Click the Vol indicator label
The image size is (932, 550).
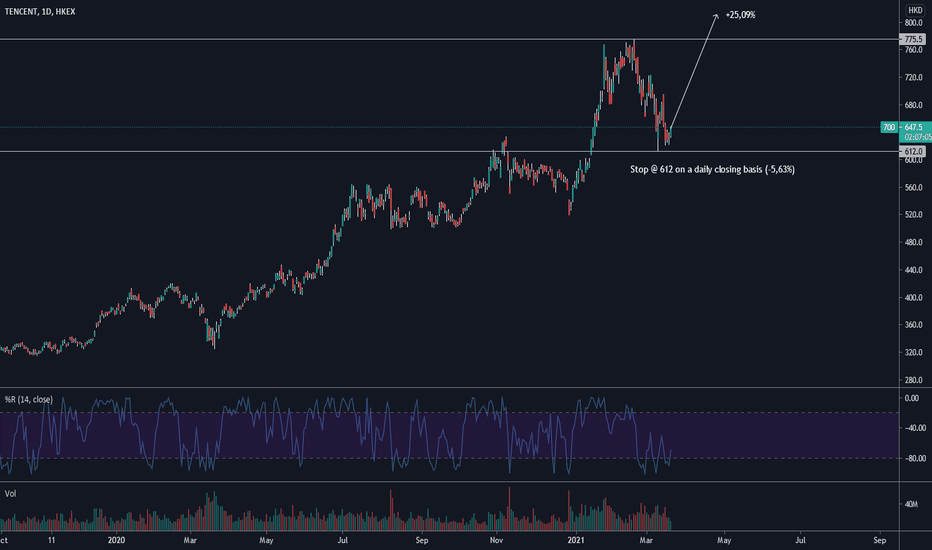11,494
